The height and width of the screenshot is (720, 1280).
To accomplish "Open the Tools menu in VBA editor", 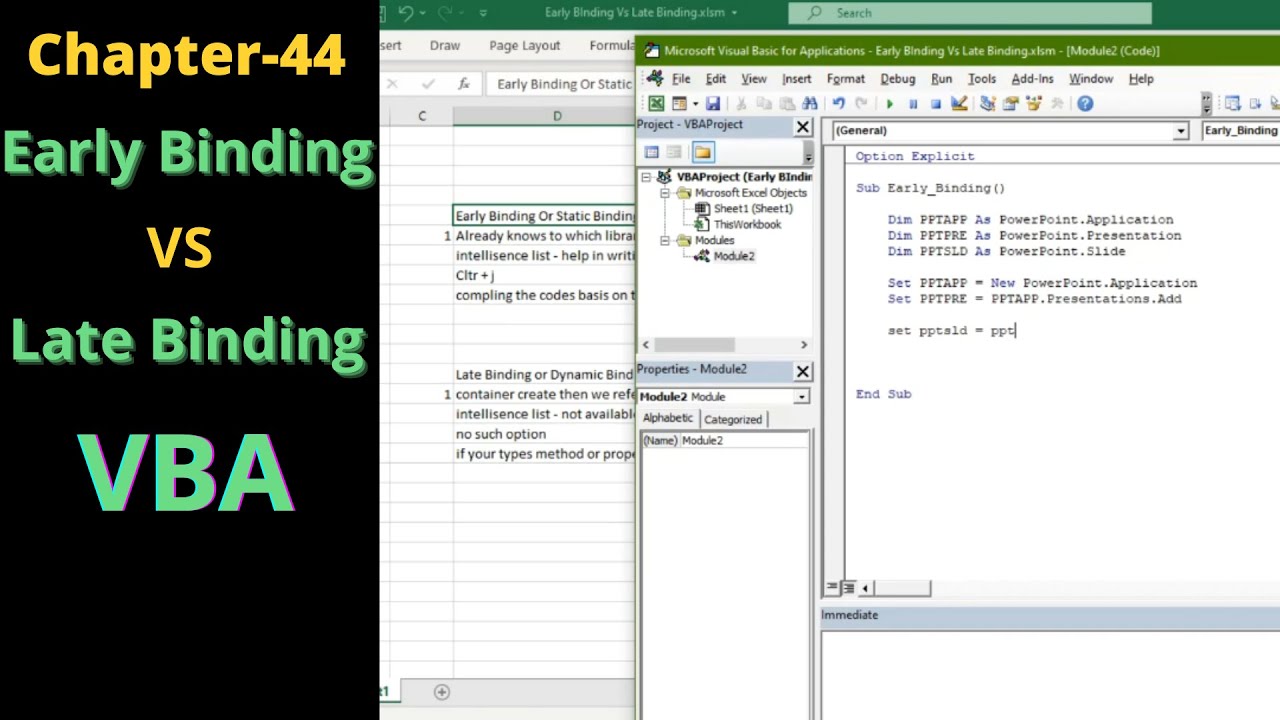I will (982, 79).
